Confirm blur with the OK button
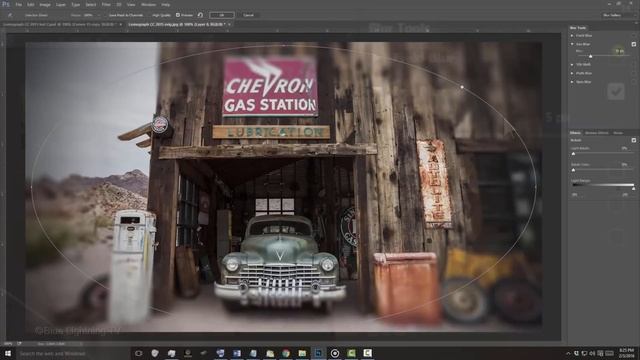 click(x=222, y=15)
